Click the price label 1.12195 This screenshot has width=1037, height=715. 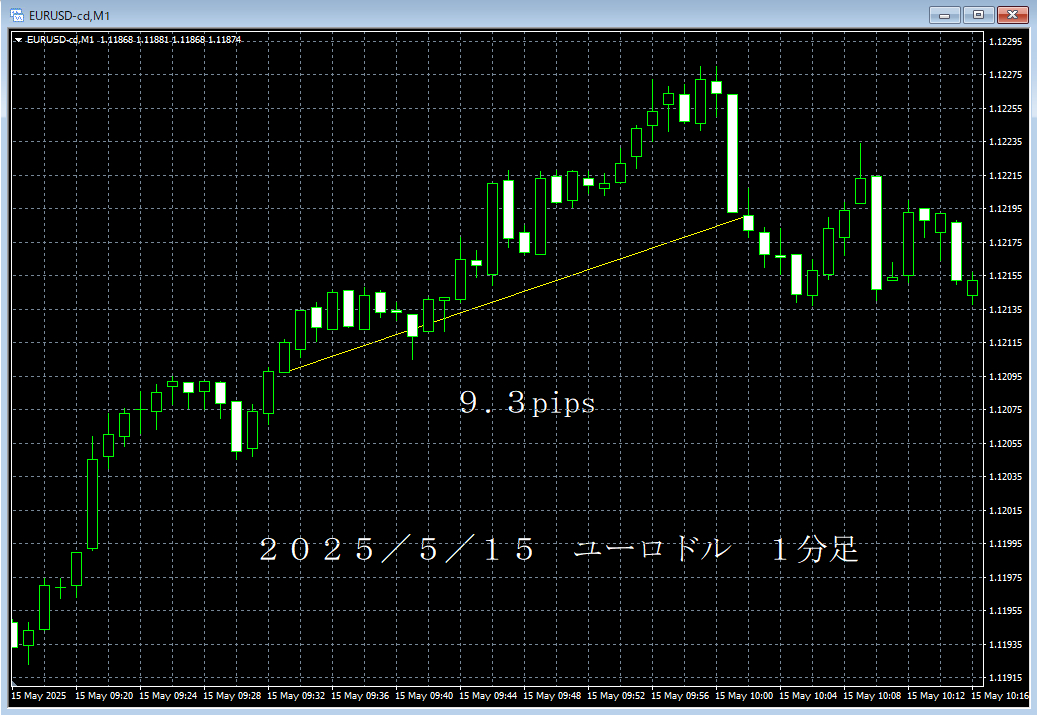click(x=1005, y=208)
